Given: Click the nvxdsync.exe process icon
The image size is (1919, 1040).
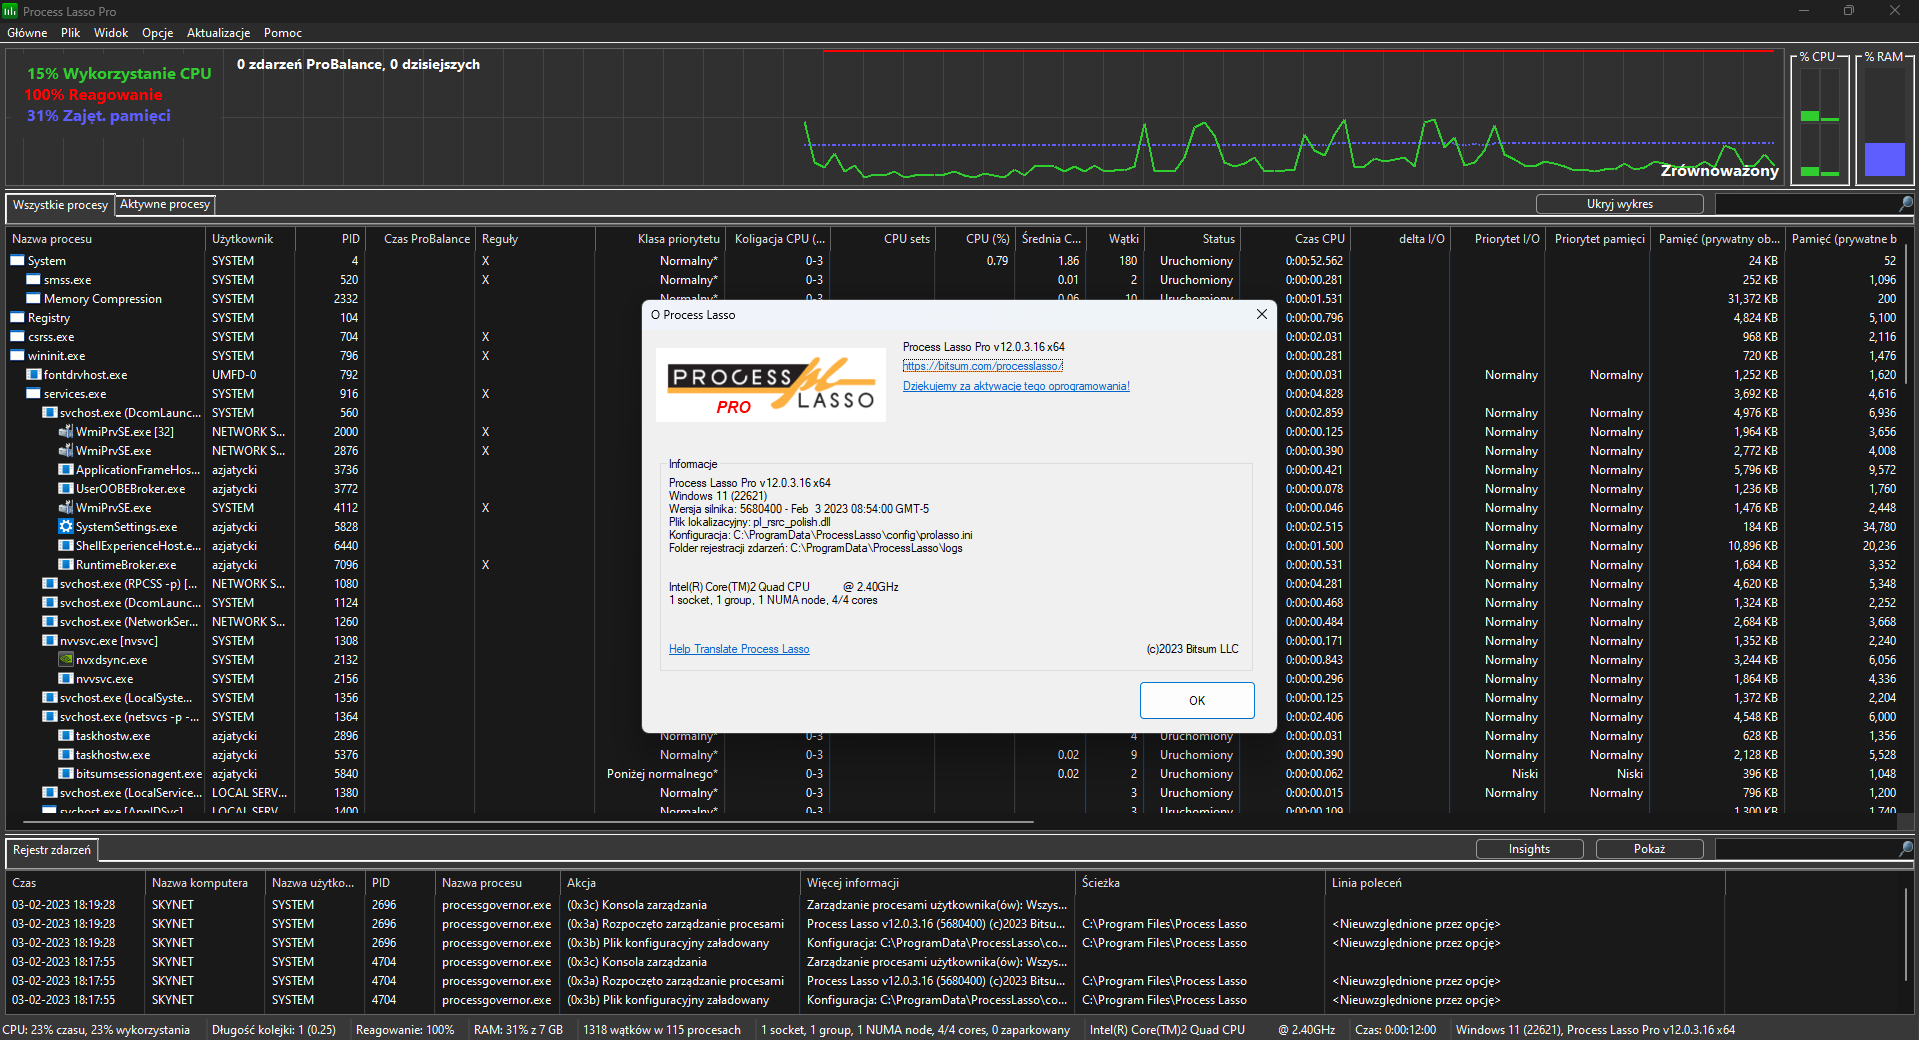Looking at the screenshot, I should pyautogui.click(x=66, y=660).
